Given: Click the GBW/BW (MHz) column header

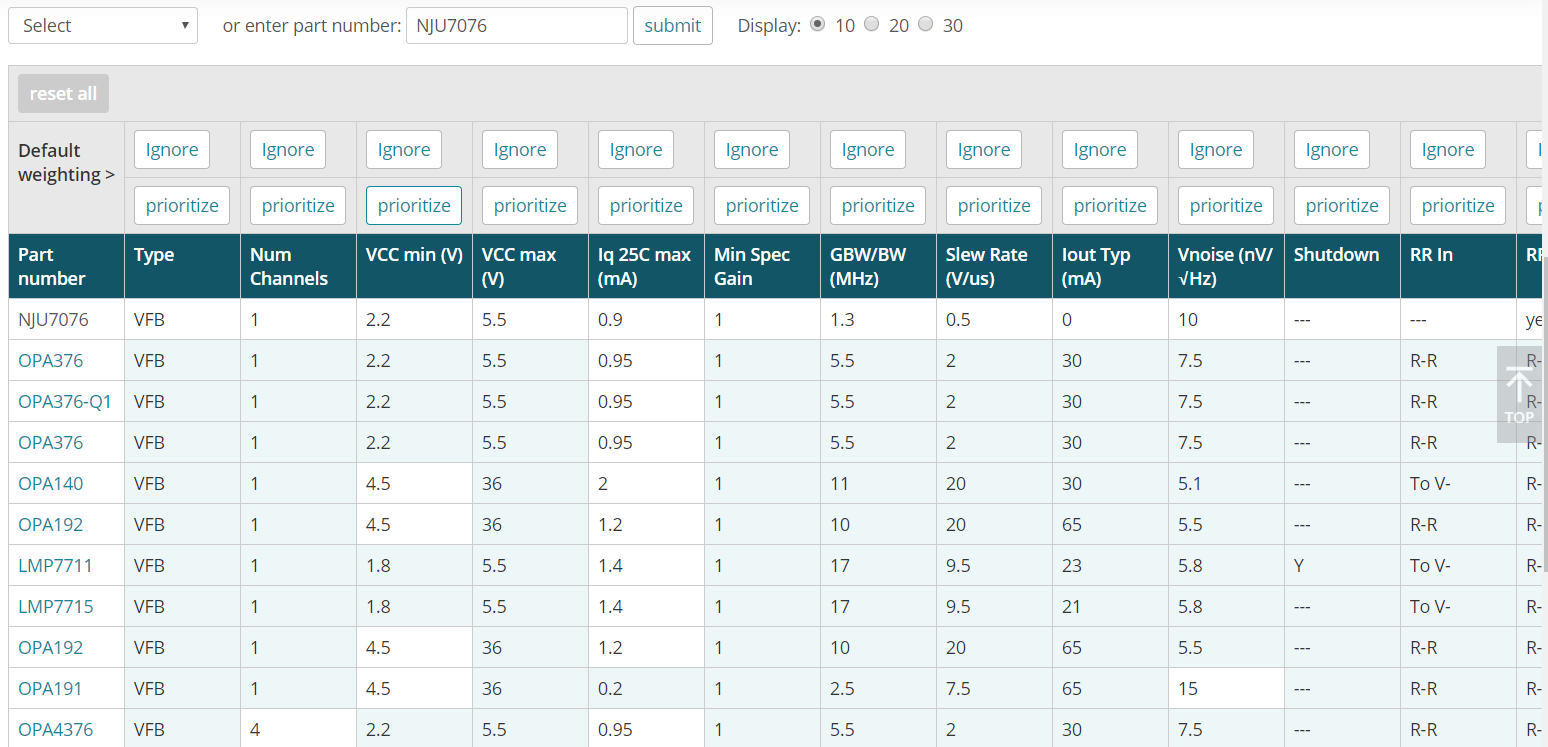Looking at the screenshot, I should [x=867, y=266].
